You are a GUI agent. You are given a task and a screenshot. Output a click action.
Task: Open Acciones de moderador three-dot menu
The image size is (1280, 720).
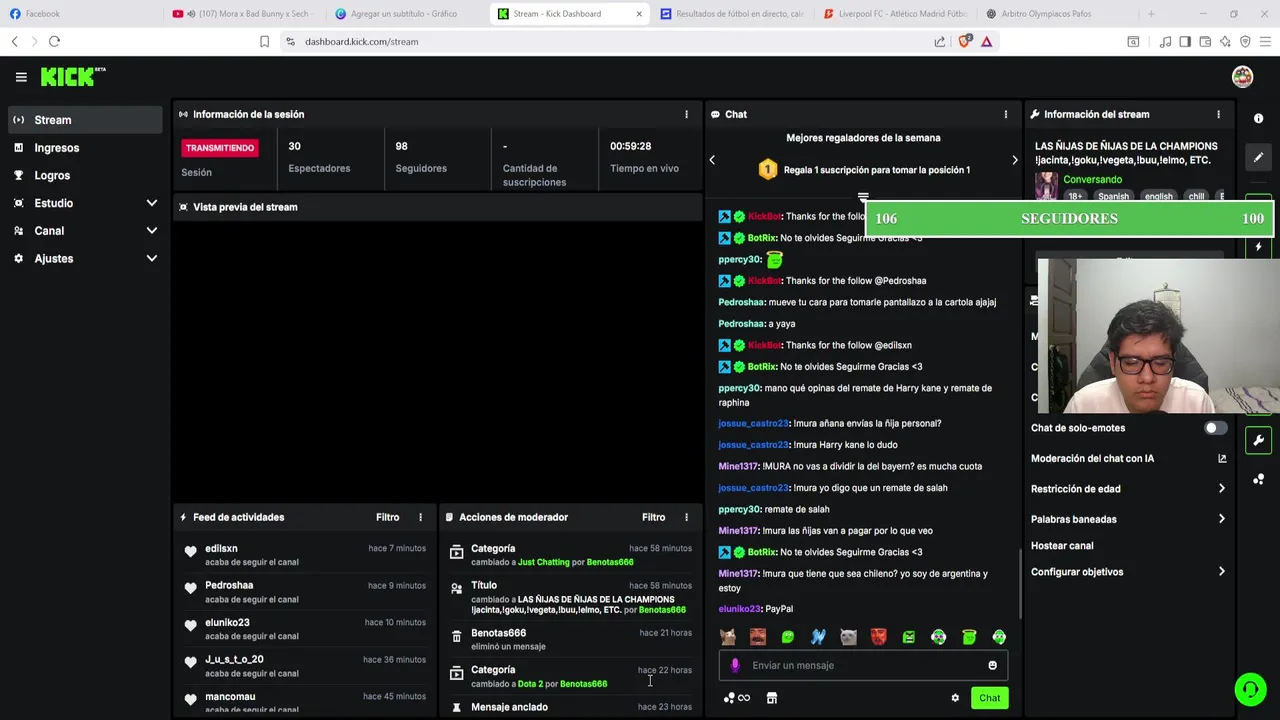pos(686,517)
